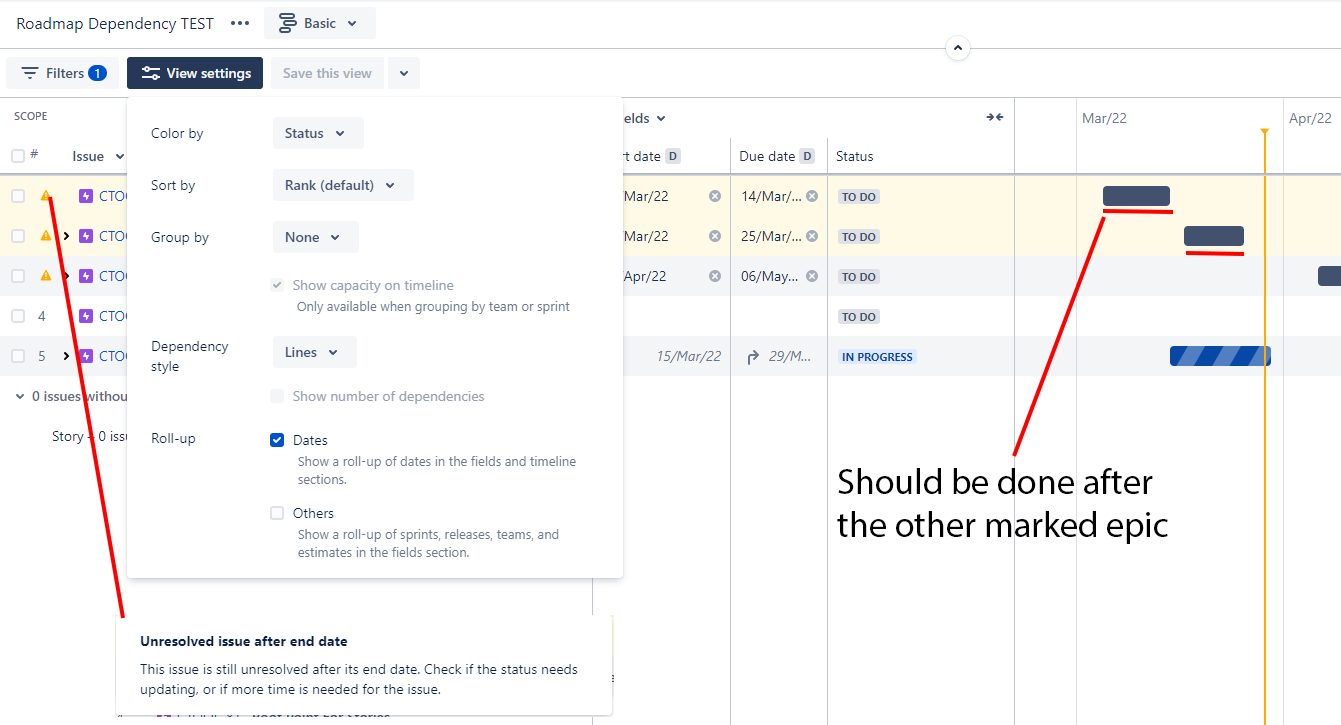Click the View settings button
The width and height of the screenshot is (1341, 725).
(x=194, y=72)
